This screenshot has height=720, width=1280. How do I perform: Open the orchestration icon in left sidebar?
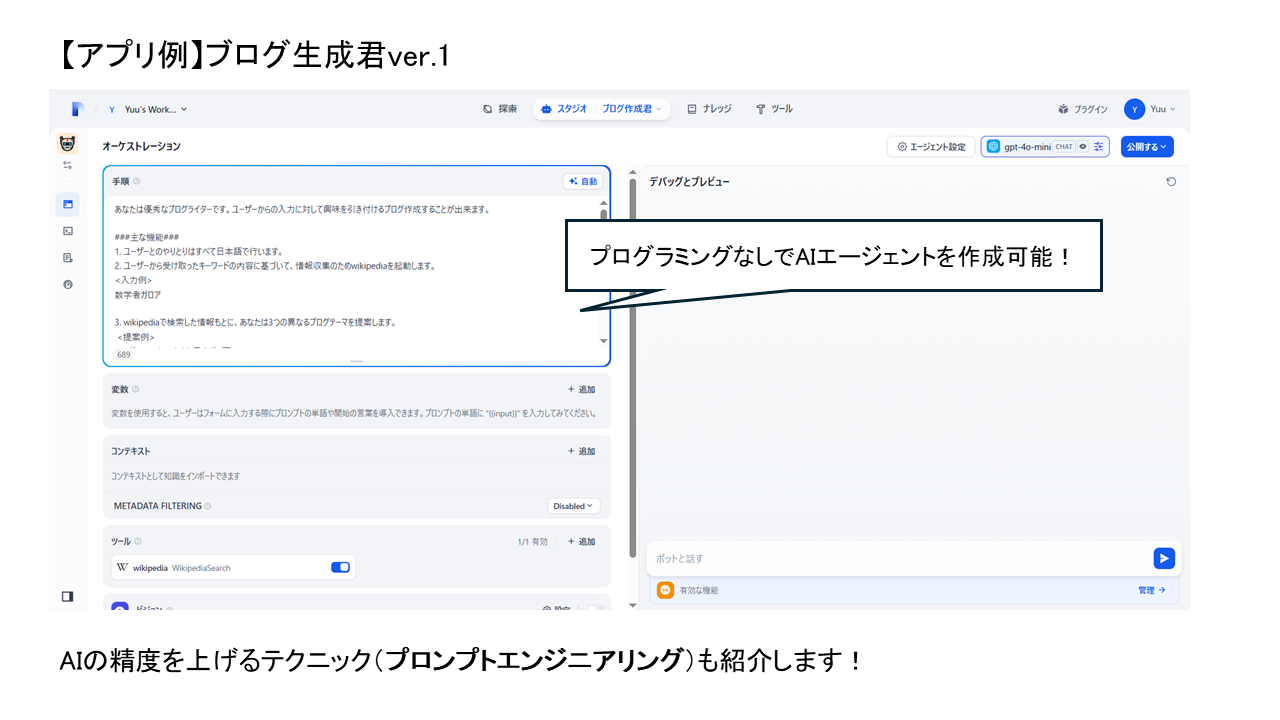coord(68,204)
